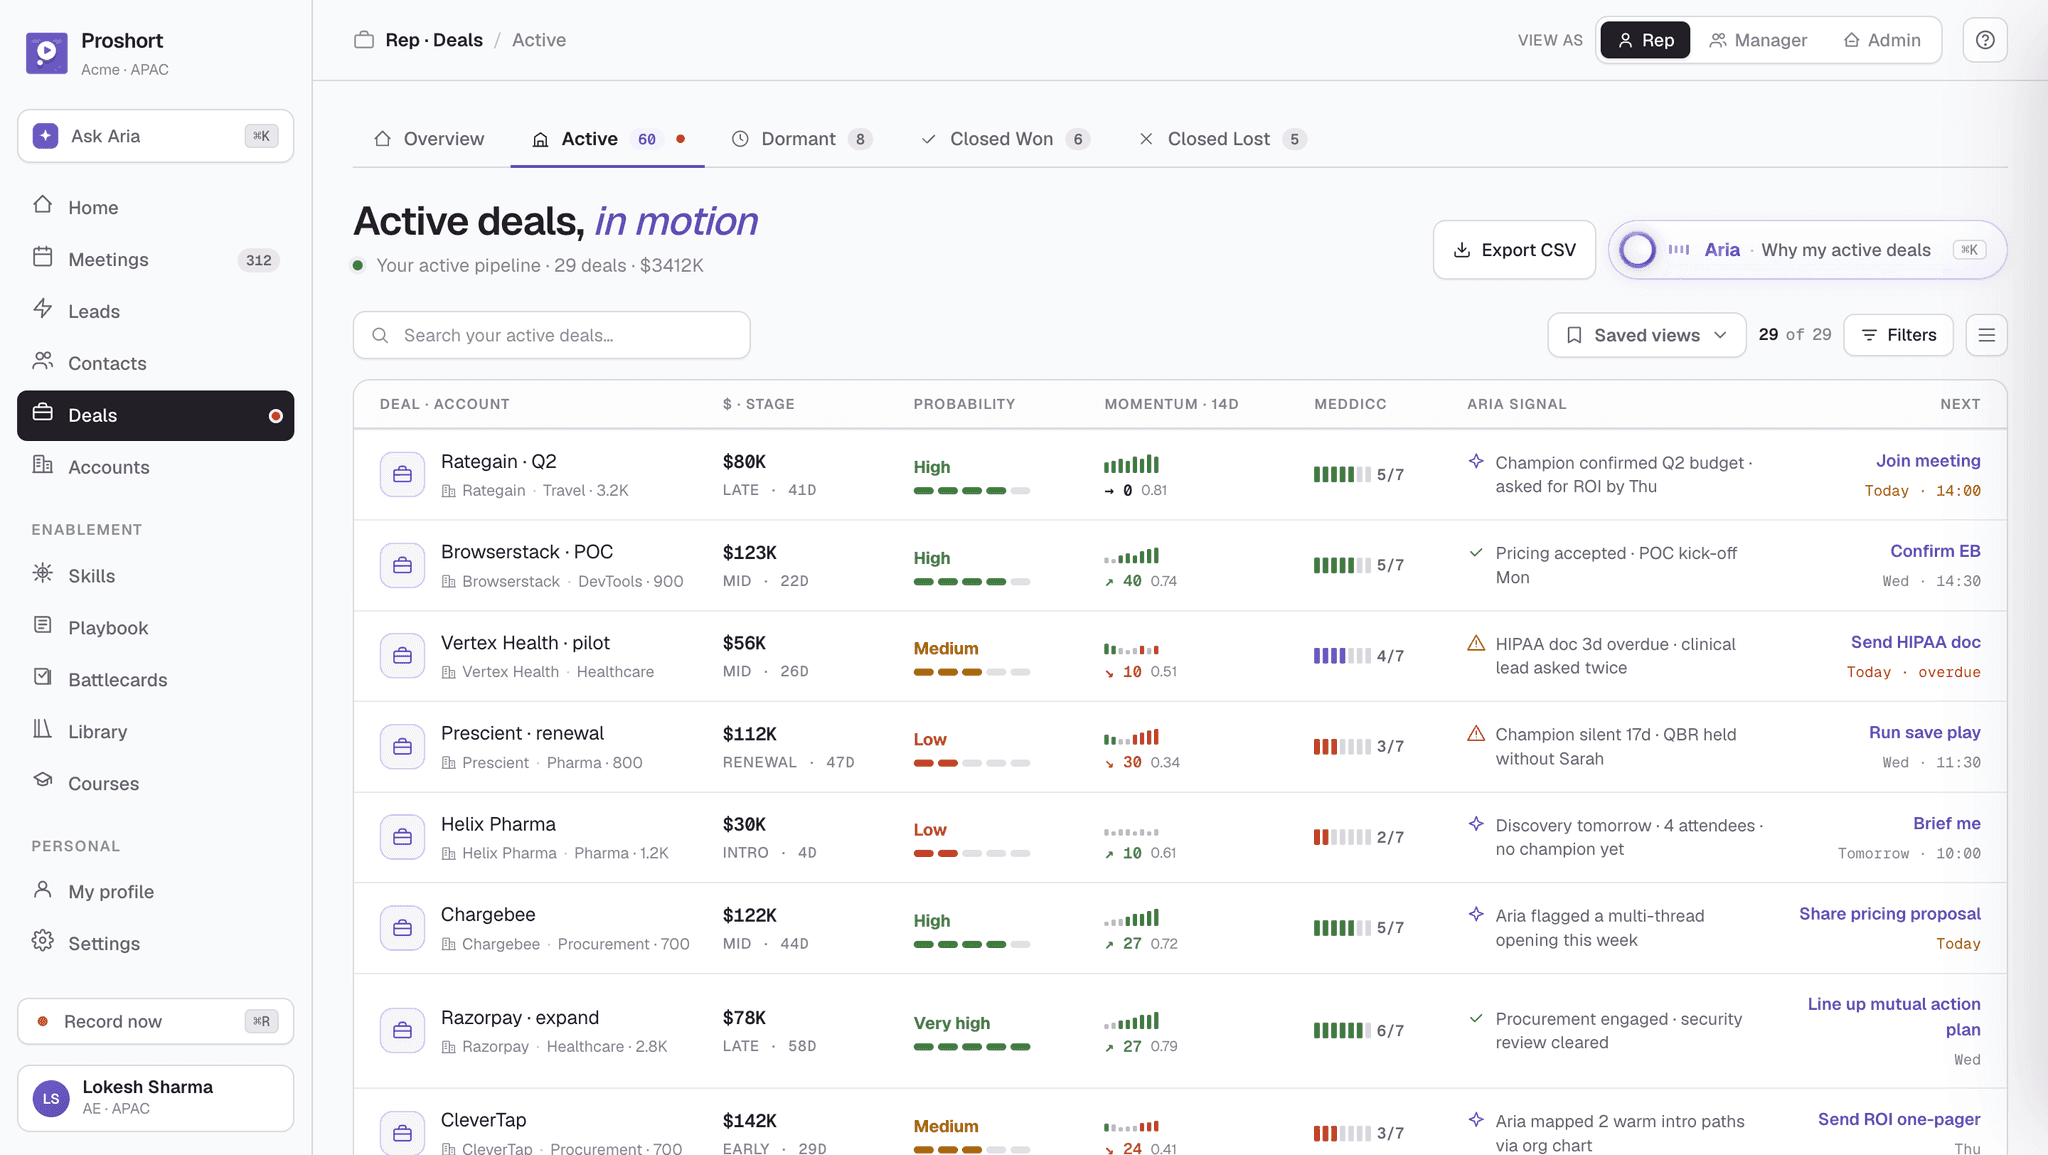This screenshot has width=2048, height=1155.
Task: Click the briefcase icon for Rategain · Q2
Action: click(x=402, y=474)
